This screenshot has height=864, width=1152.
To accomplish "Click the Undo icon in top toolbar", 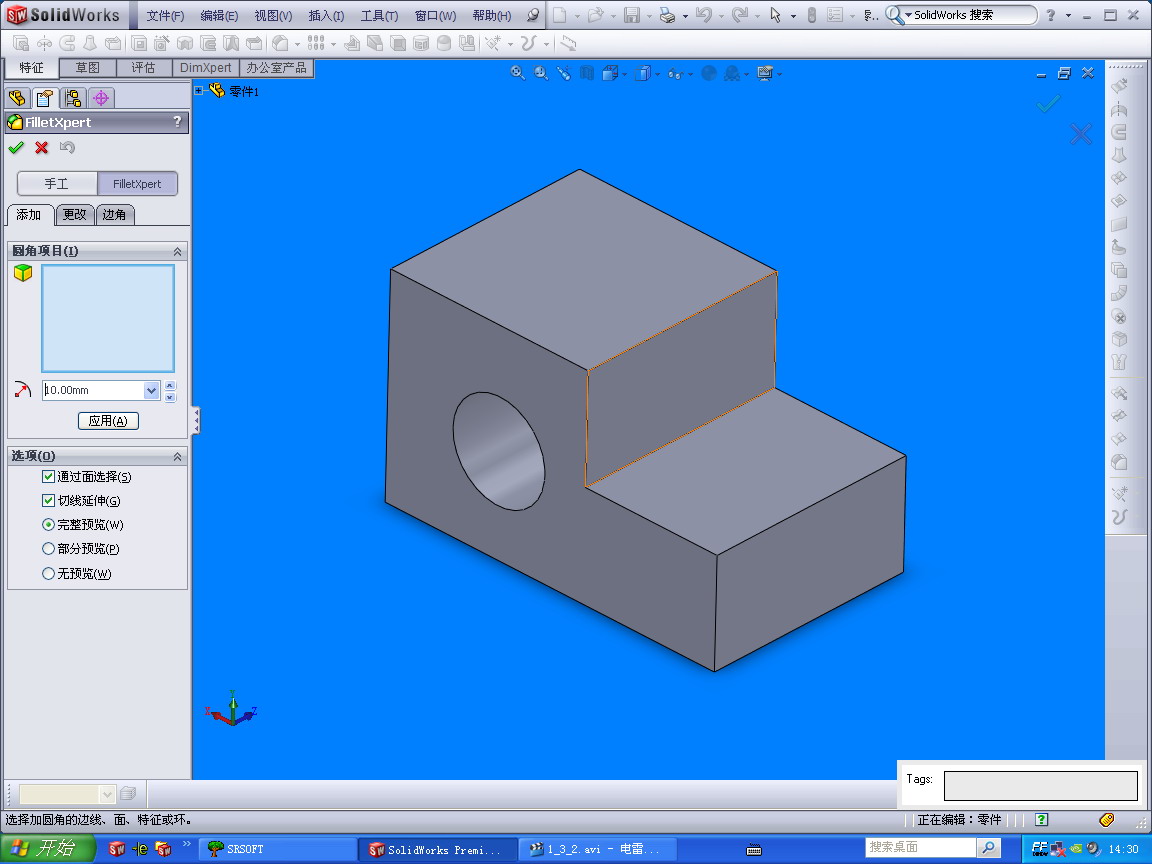I will 703,15.
